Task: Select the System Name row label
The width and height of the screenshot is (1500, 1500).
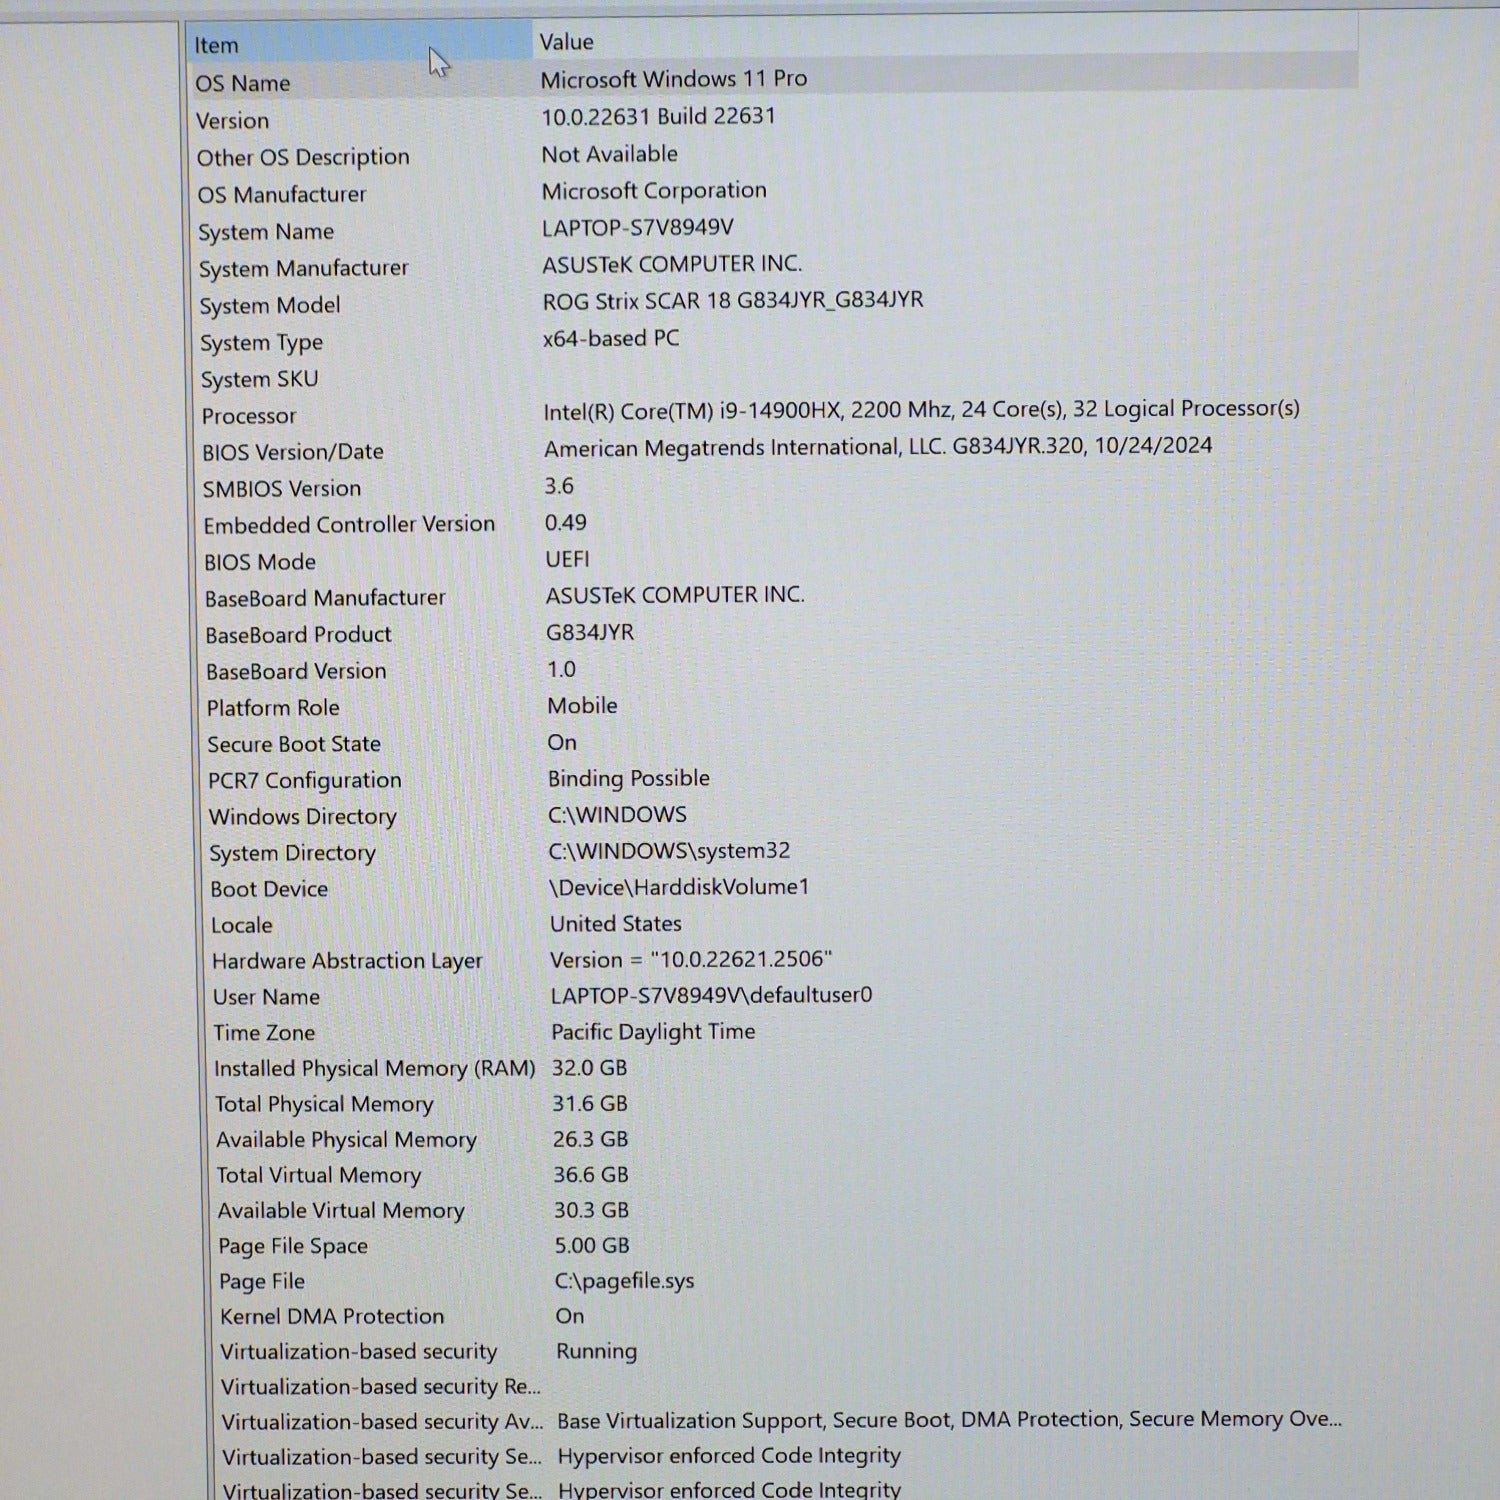Action: 266,232
